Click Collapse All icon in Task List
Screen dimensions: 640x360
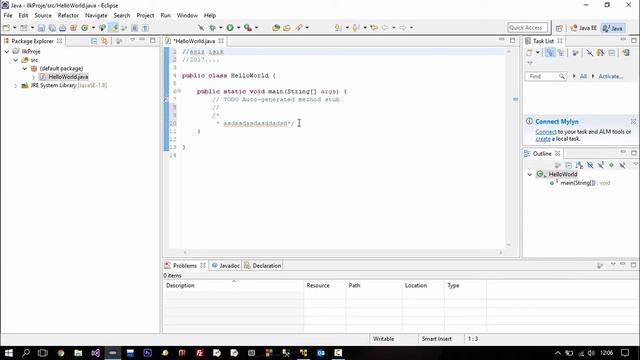point(612,53)
